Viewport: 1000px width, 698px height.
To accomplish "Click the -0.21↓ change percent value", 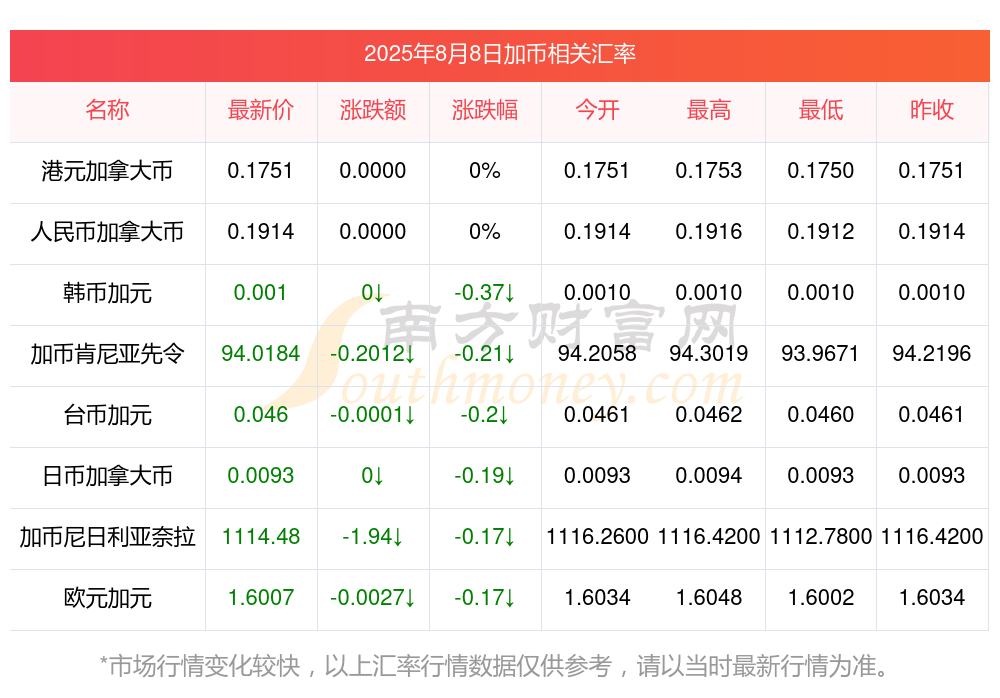I will 485,353.
